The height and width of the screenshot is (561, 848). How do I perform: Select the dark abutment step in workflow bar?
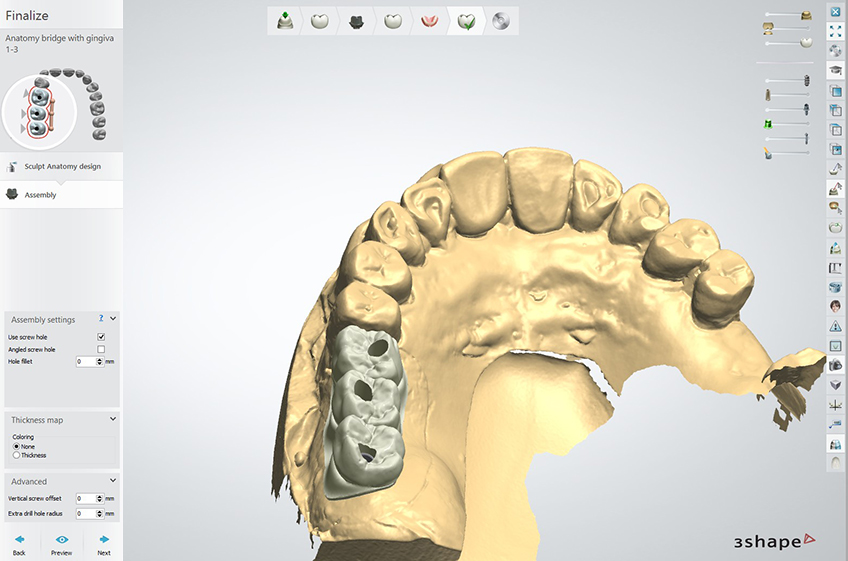(356, 21)
